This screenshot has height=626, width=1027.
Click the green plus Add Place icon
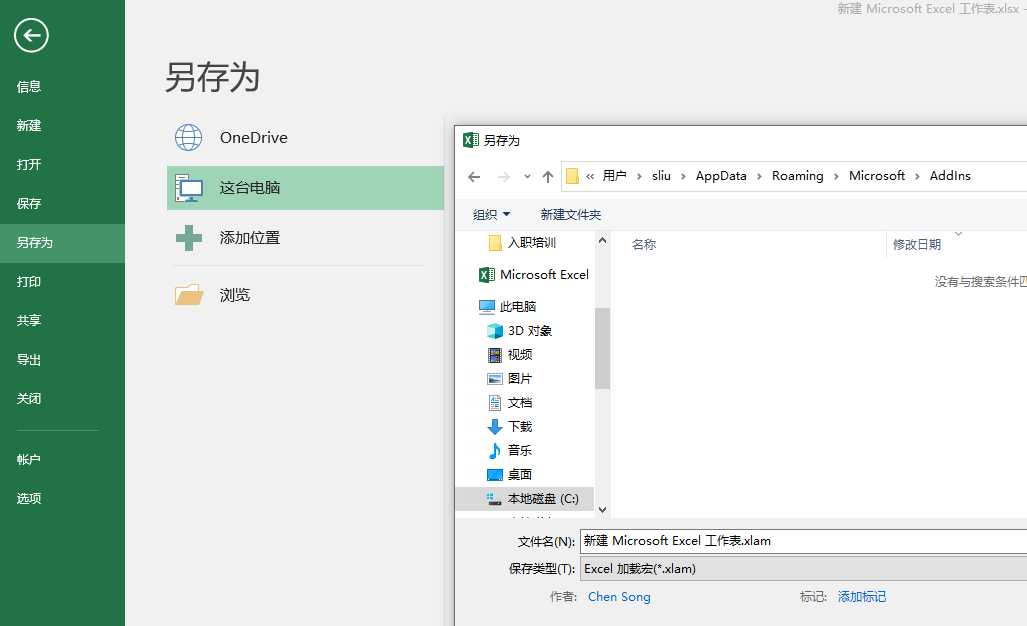(x=189, y=238)
